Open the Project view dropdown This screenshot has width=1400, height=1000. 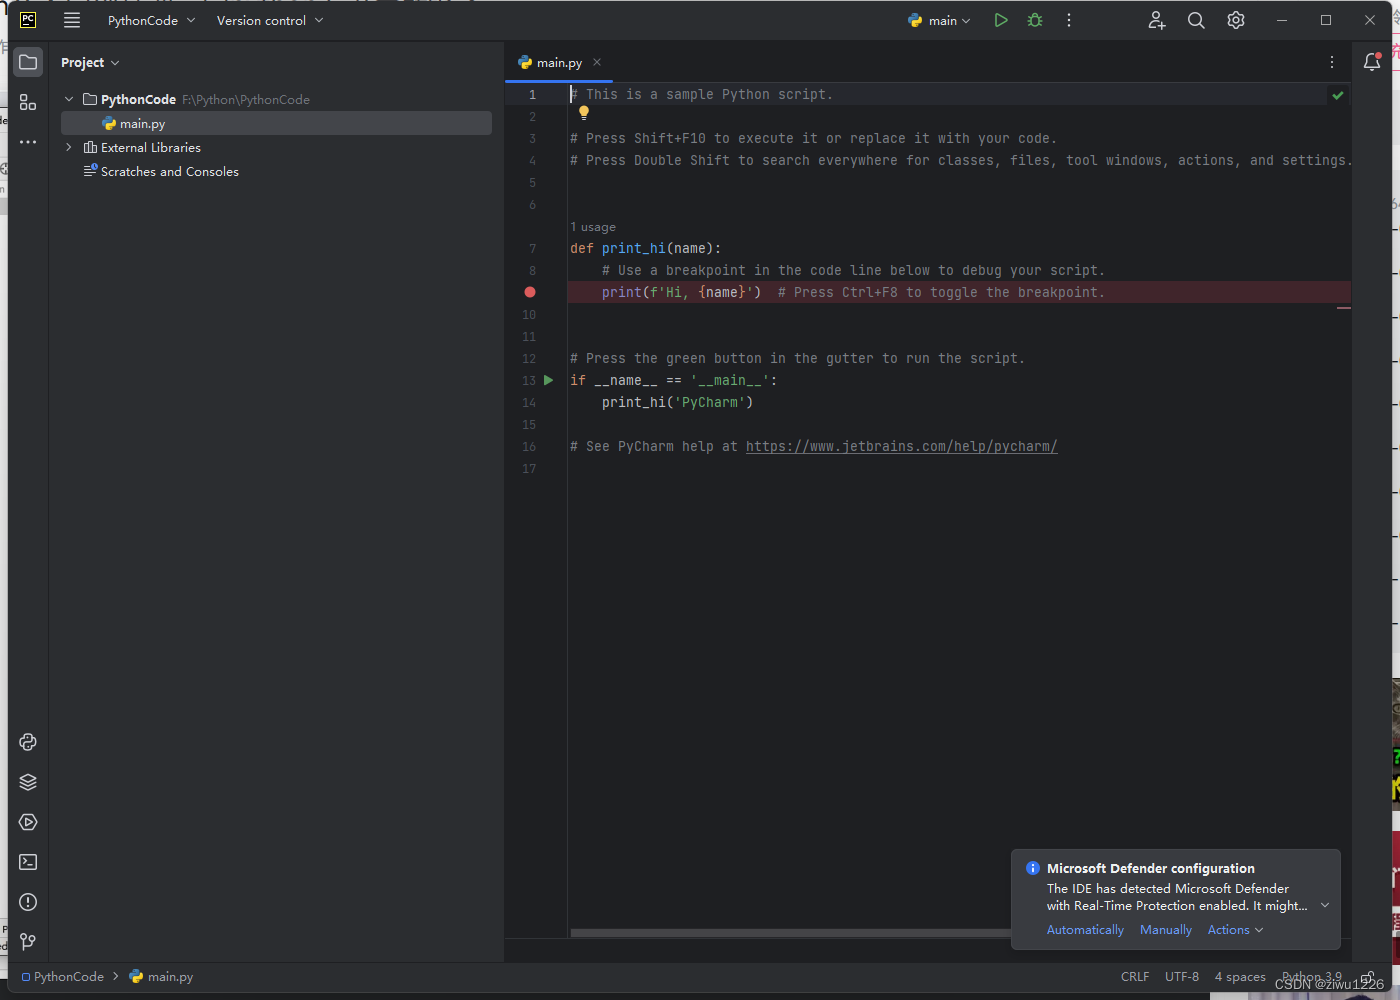click(90, 62)
